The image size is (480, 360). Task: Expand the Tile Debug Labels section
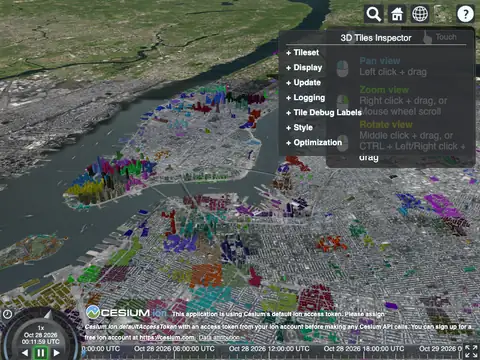[x=324, y=113]
